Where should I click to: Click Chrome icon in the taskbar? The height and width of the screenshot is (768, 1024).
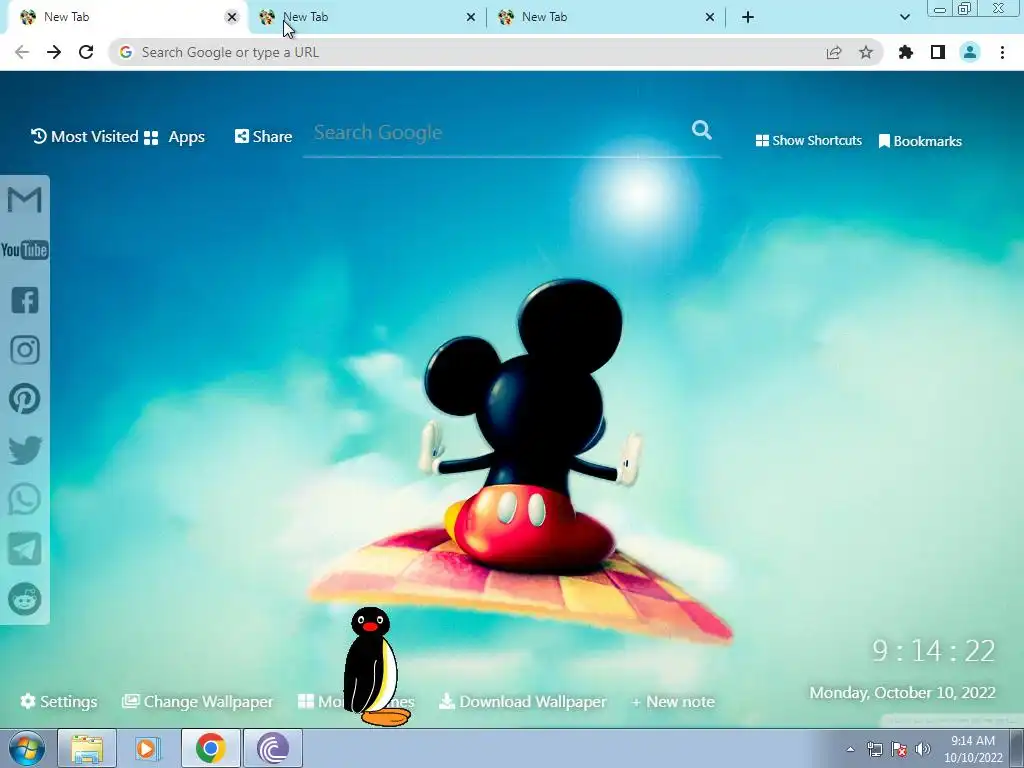click(210, 748)
